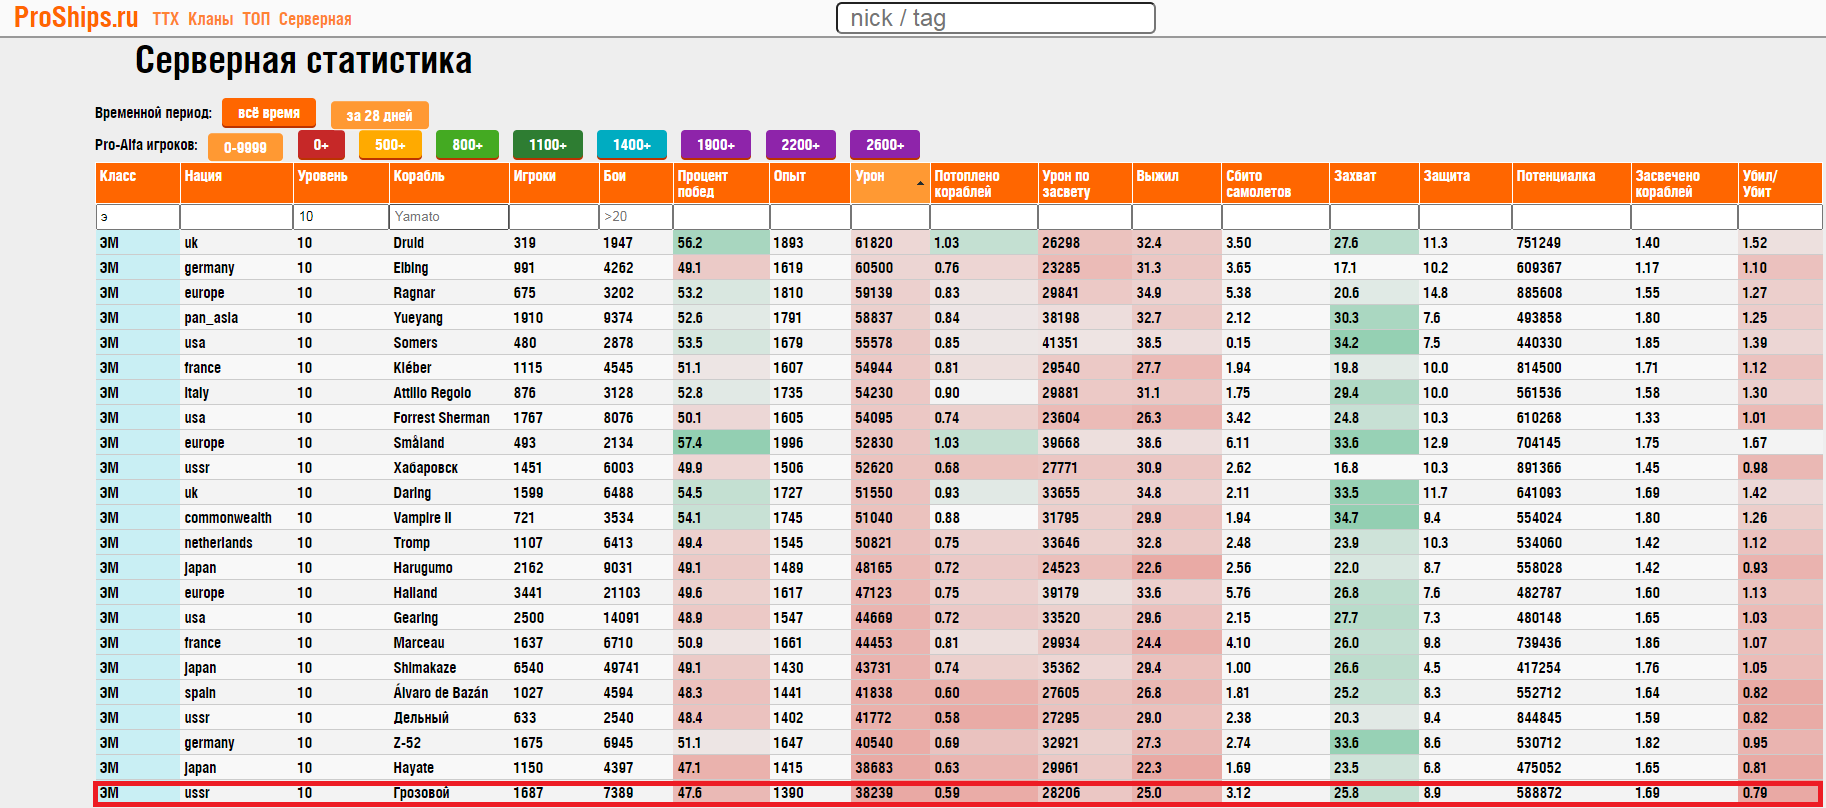Open the TTX navigation link
Screen dimensions: 1826x808
[166, 19]
